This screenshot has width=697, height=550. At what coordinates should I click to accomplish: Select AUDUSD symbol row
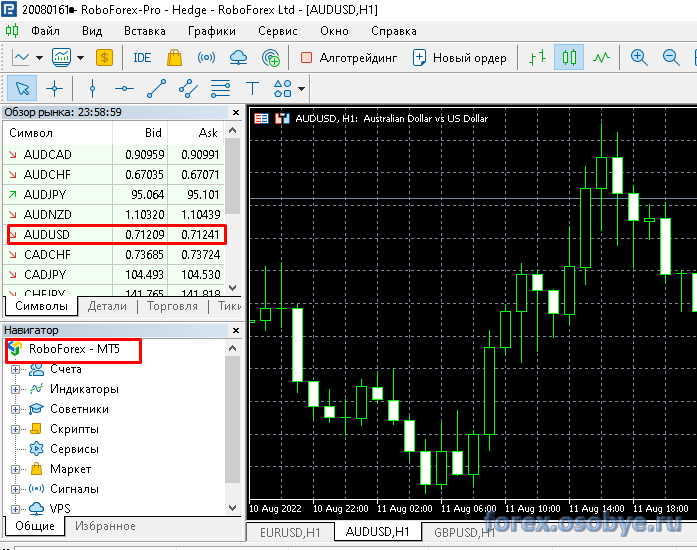click(x=114, y=235)
